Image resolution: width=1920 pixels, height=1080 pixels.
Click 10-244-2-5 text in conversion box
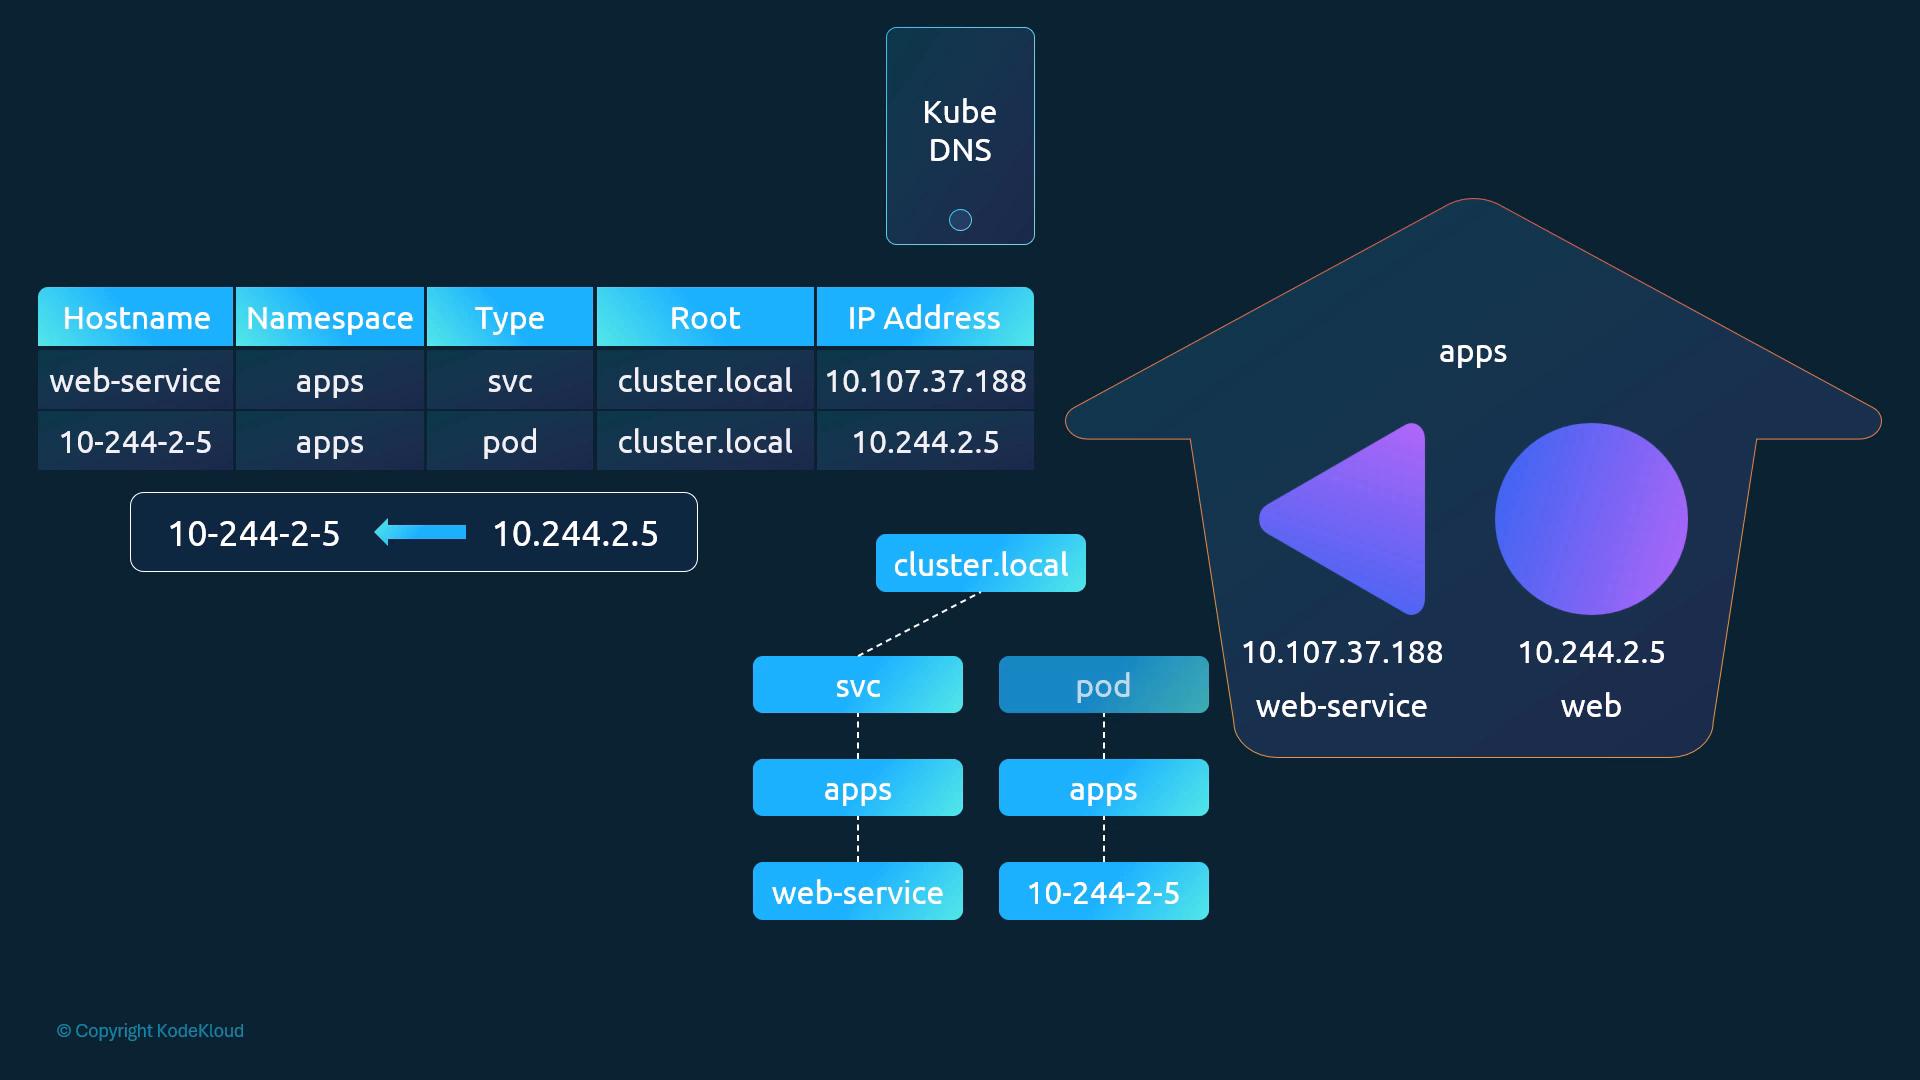click(x=254, y=533)
